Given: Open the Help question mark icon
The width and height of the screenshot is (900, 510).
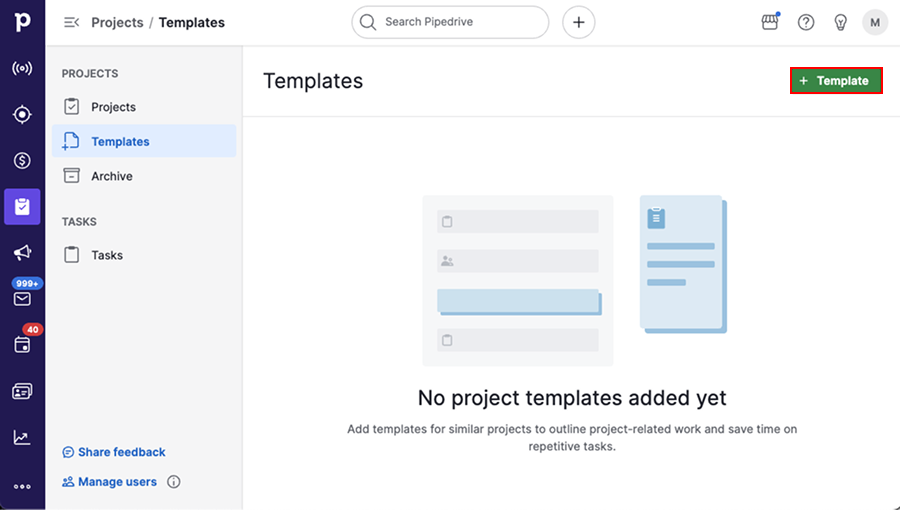Looking at the screenshot, I should [x=806, y=22].
